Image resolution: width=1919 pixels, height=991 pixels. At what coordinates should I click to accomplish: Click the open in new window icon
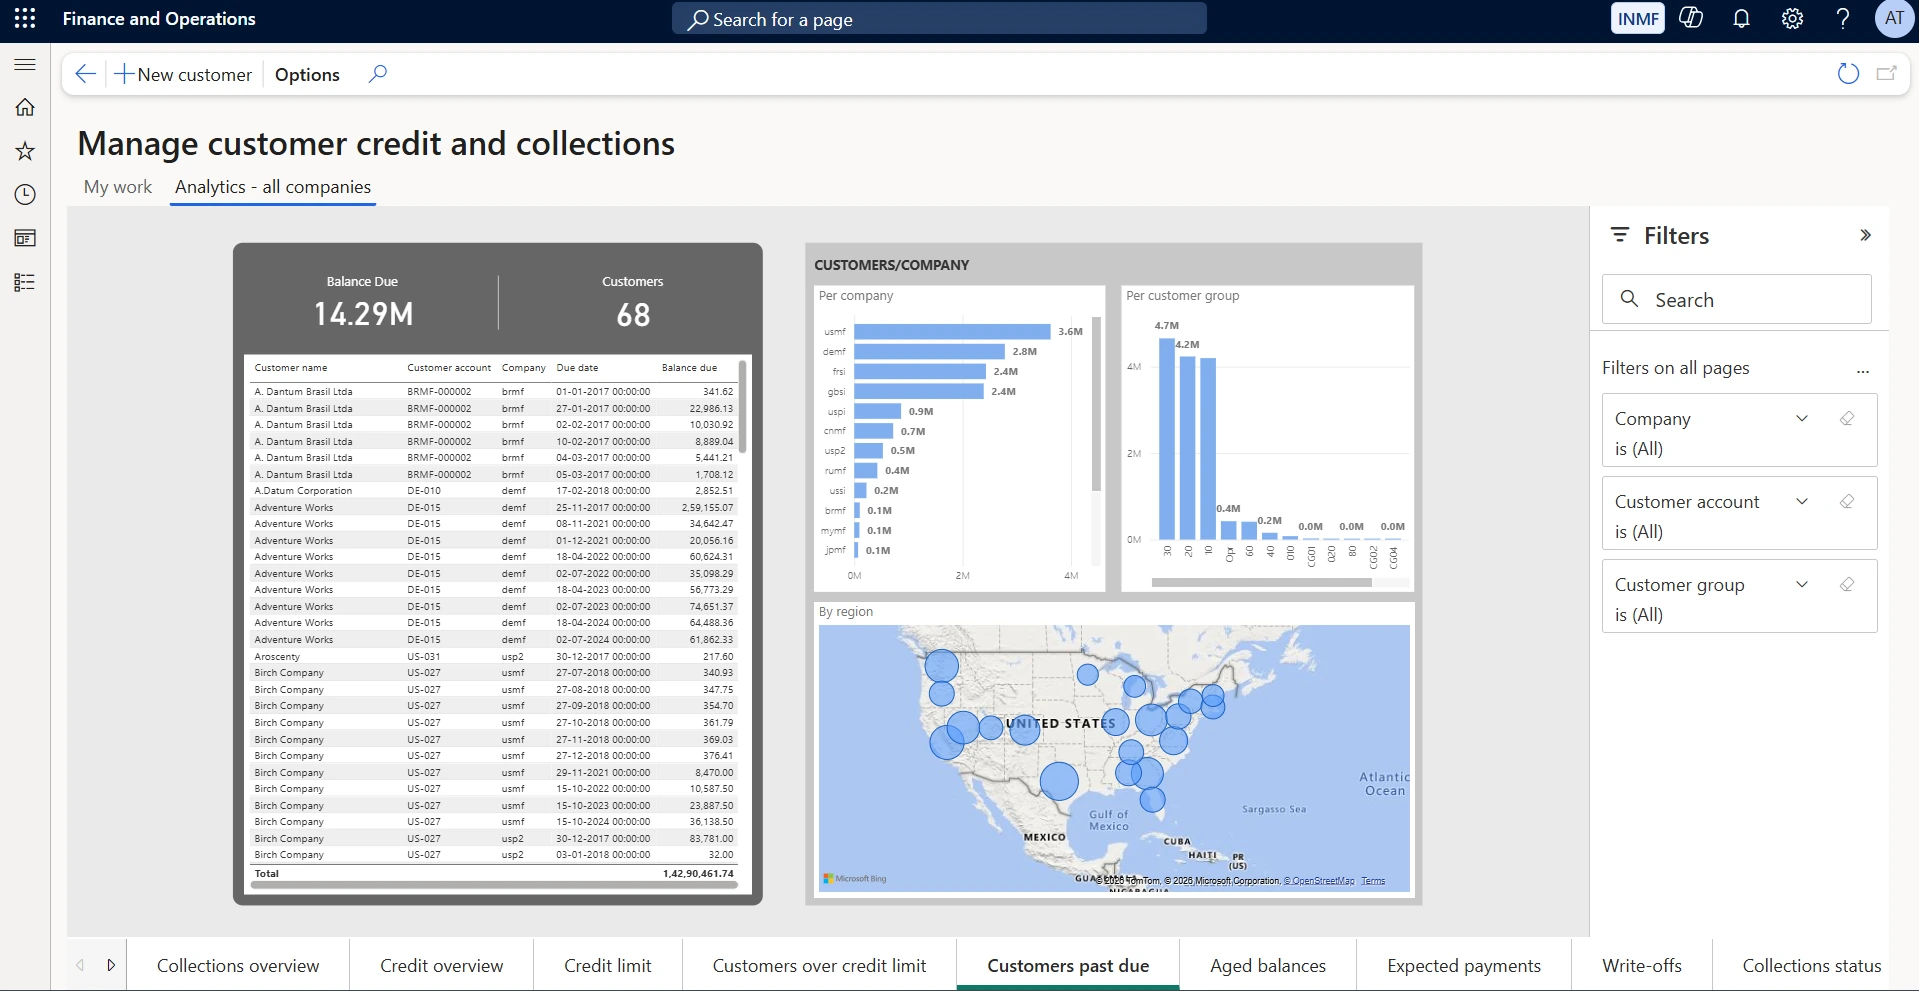point(1887,74)
